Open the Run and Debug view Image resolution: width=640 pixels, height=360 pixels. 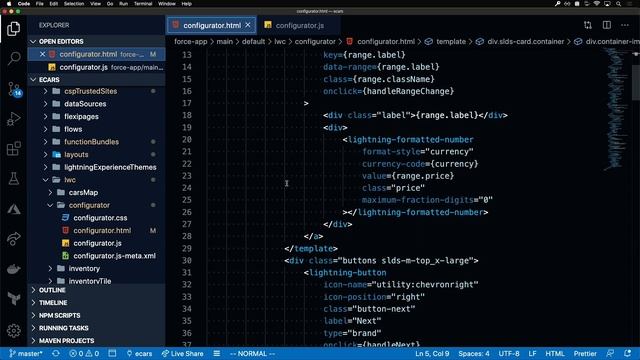pyautogui.click(x=13, y=119)
